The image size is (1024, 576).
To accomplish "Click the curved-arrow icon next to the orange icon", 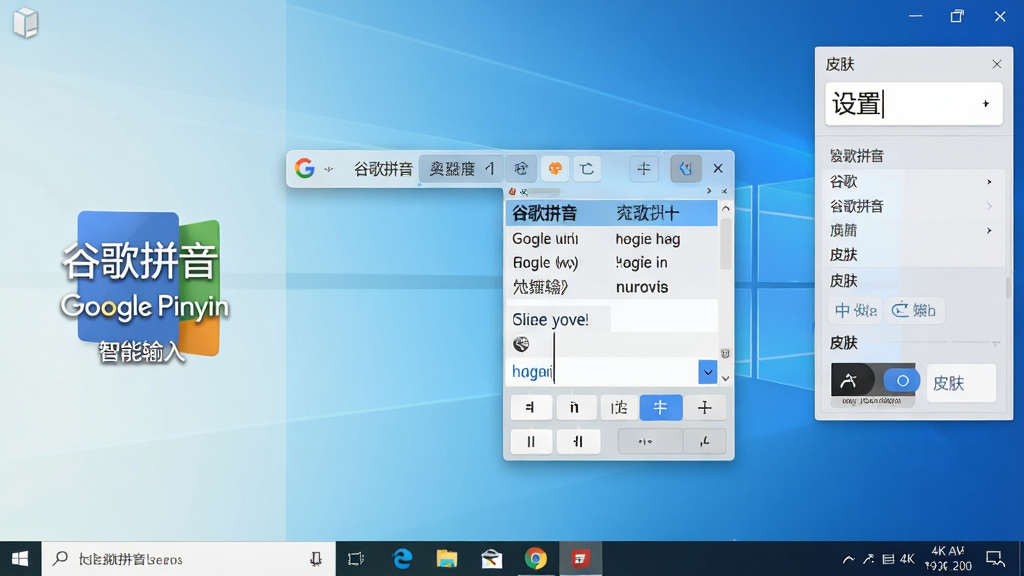I will coord(587,169).
